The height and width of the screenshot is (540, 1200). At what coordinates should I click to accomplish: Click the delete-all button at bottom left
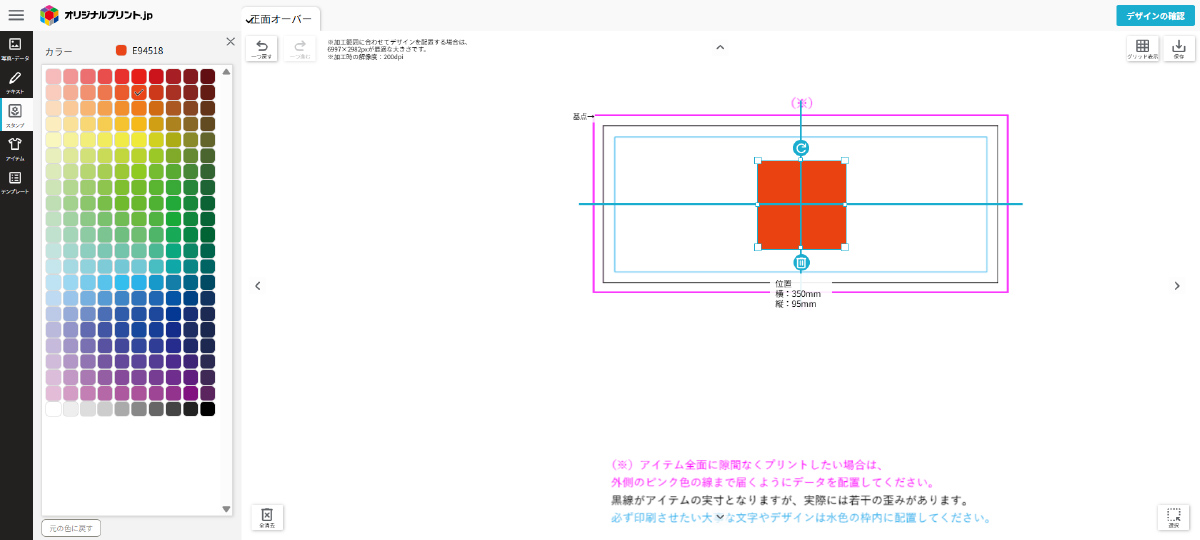(267, 517)
